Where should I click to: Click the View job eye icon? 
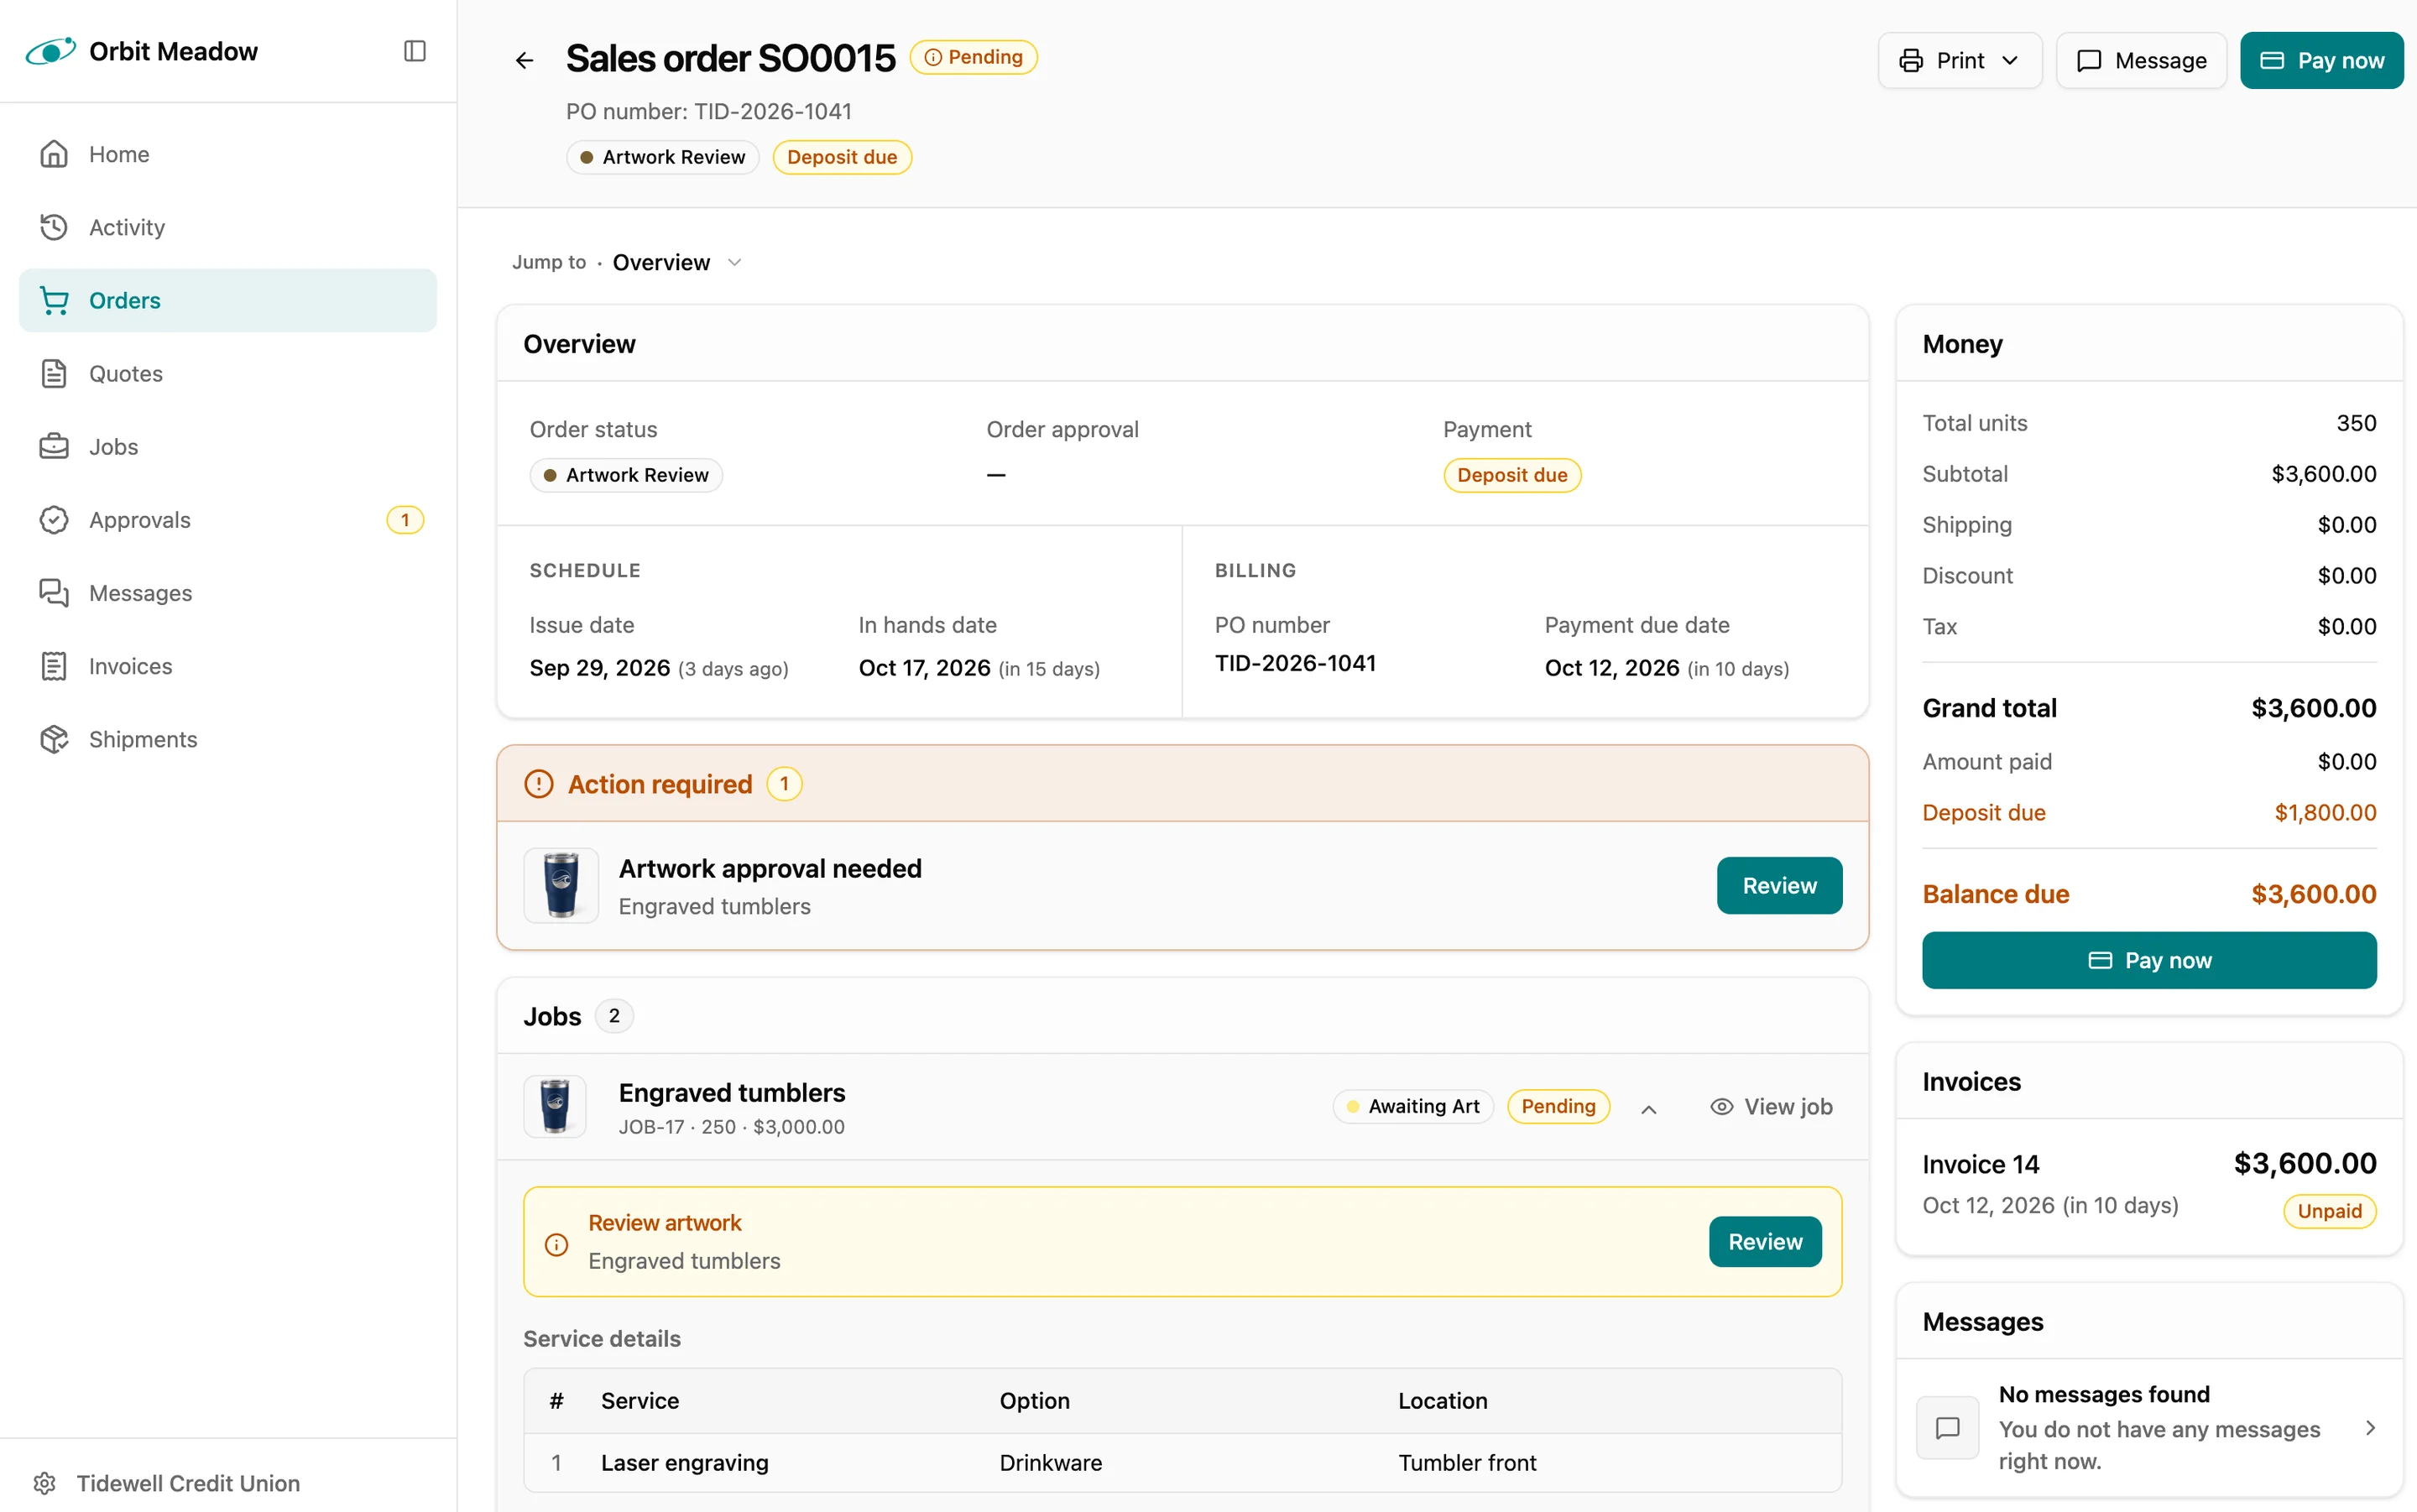(1721, 1106)
